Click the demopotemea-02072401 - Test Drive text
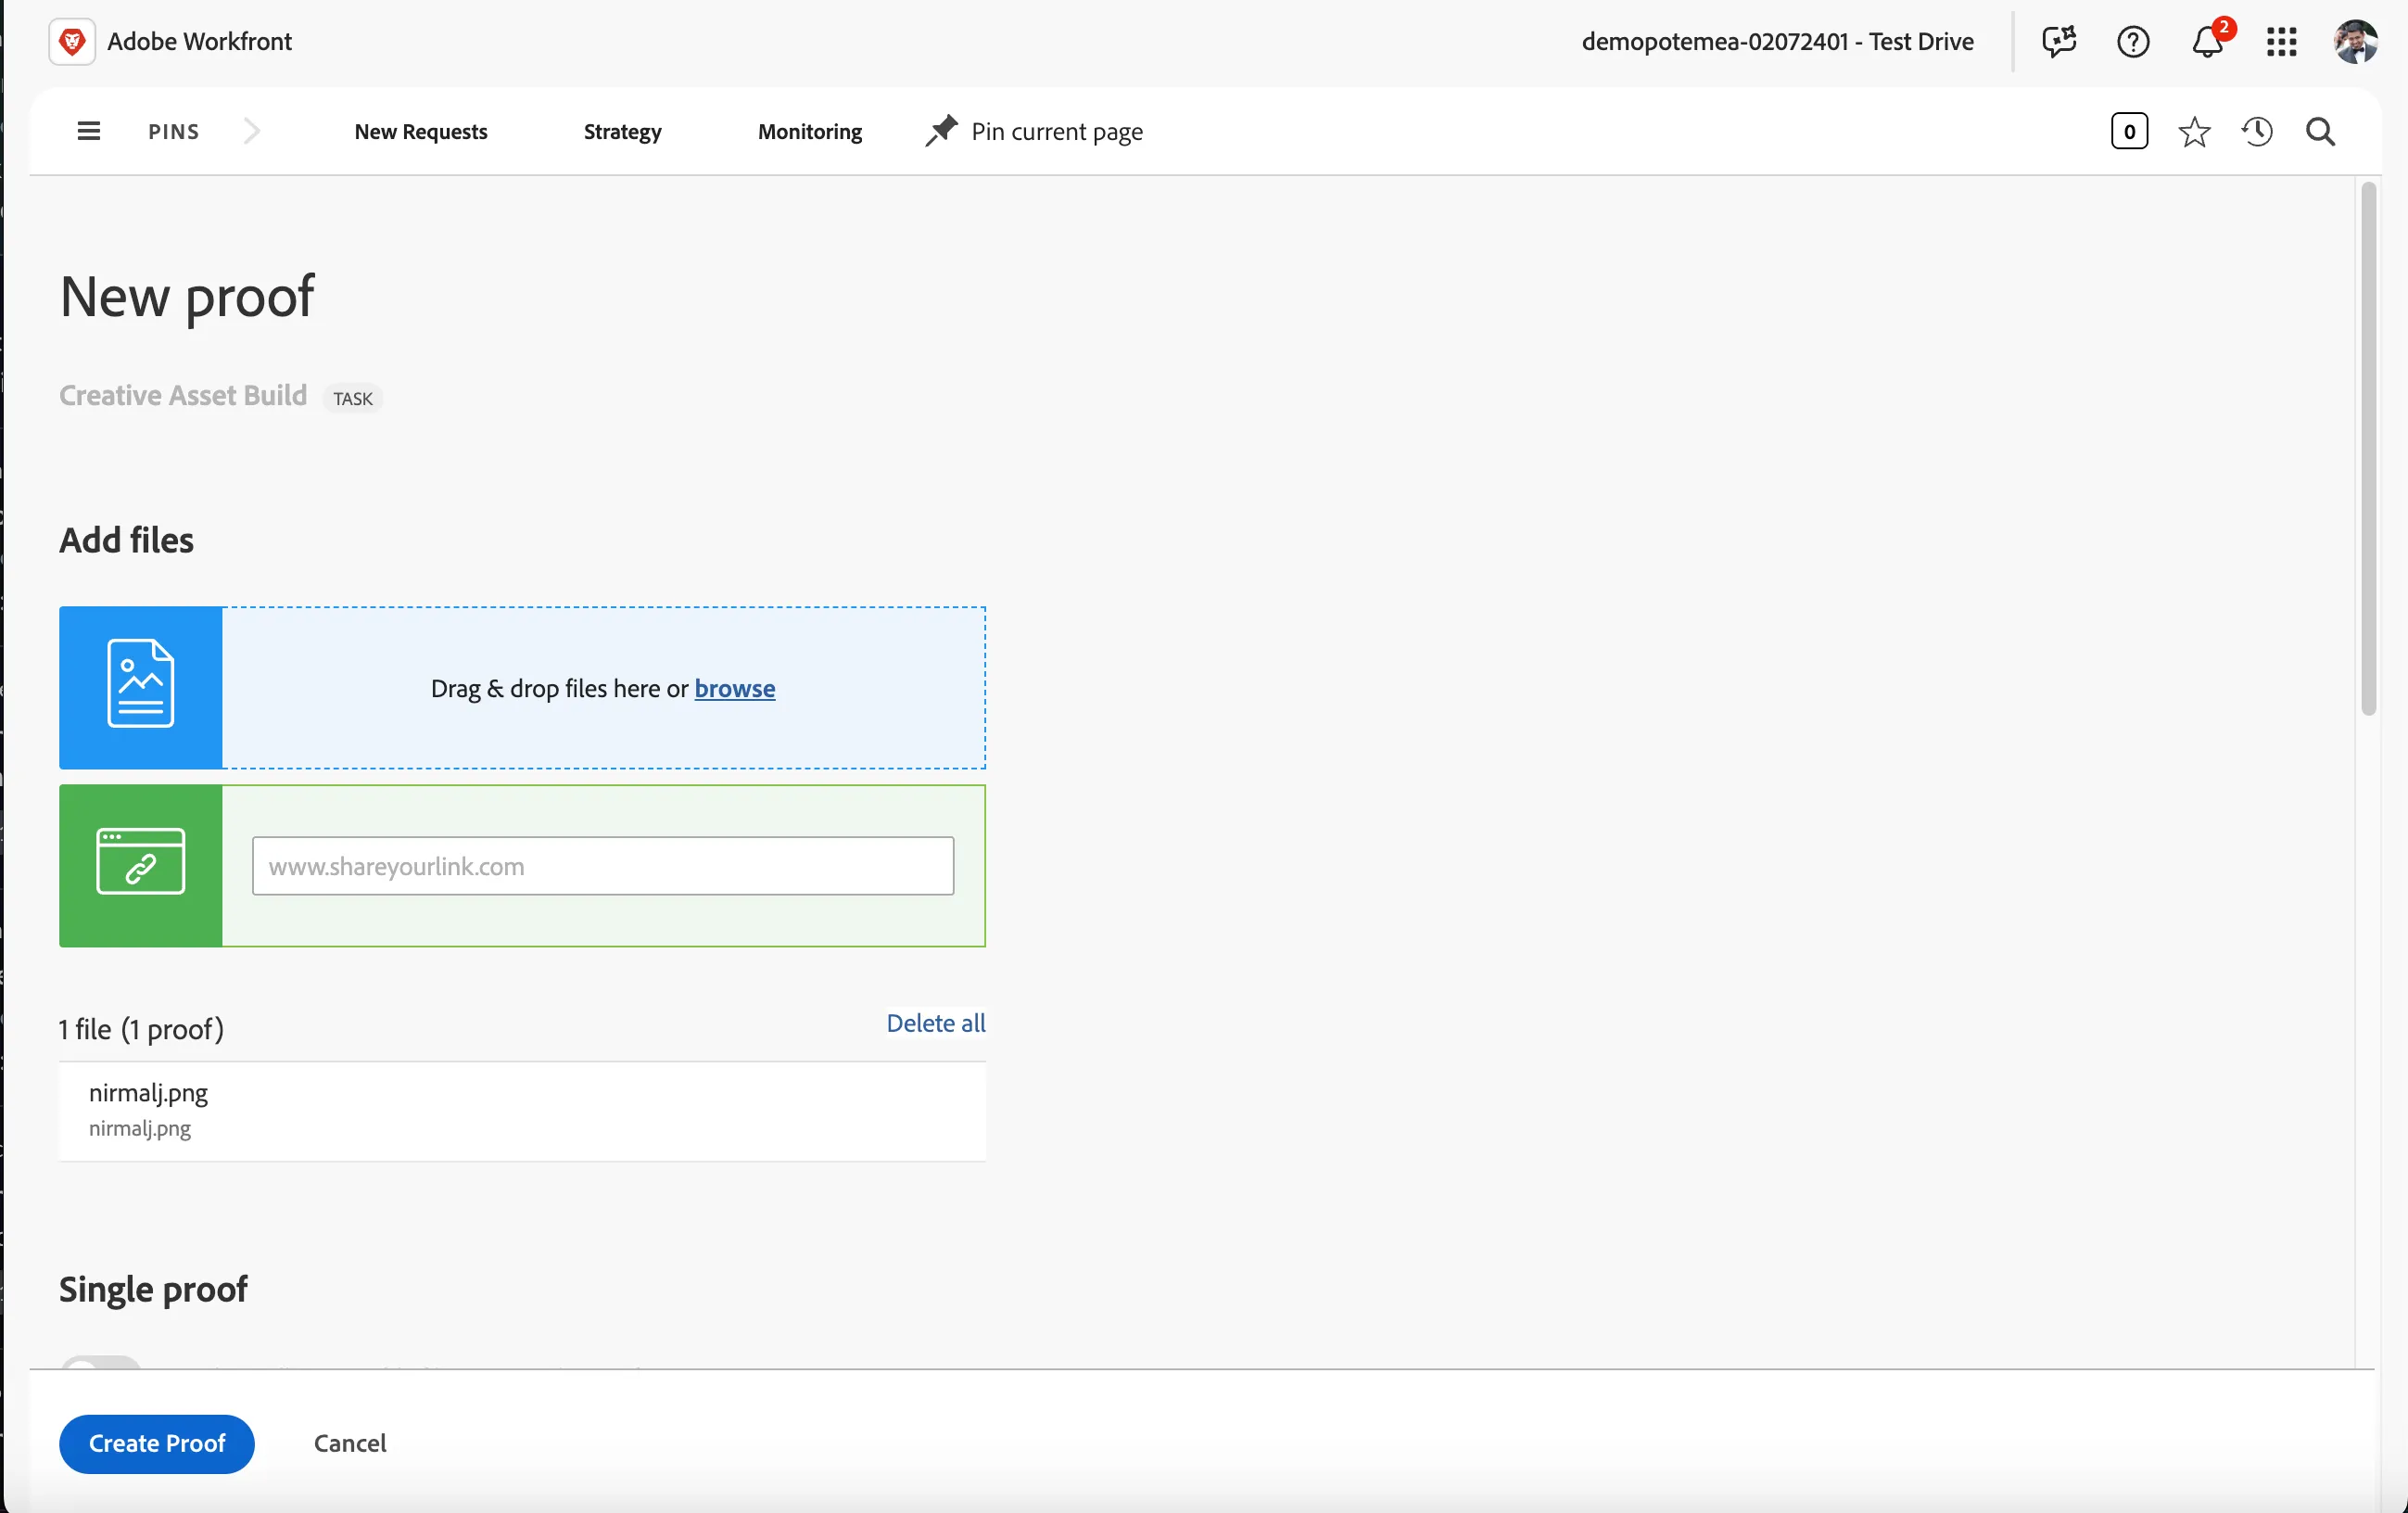 point(1777,42)
